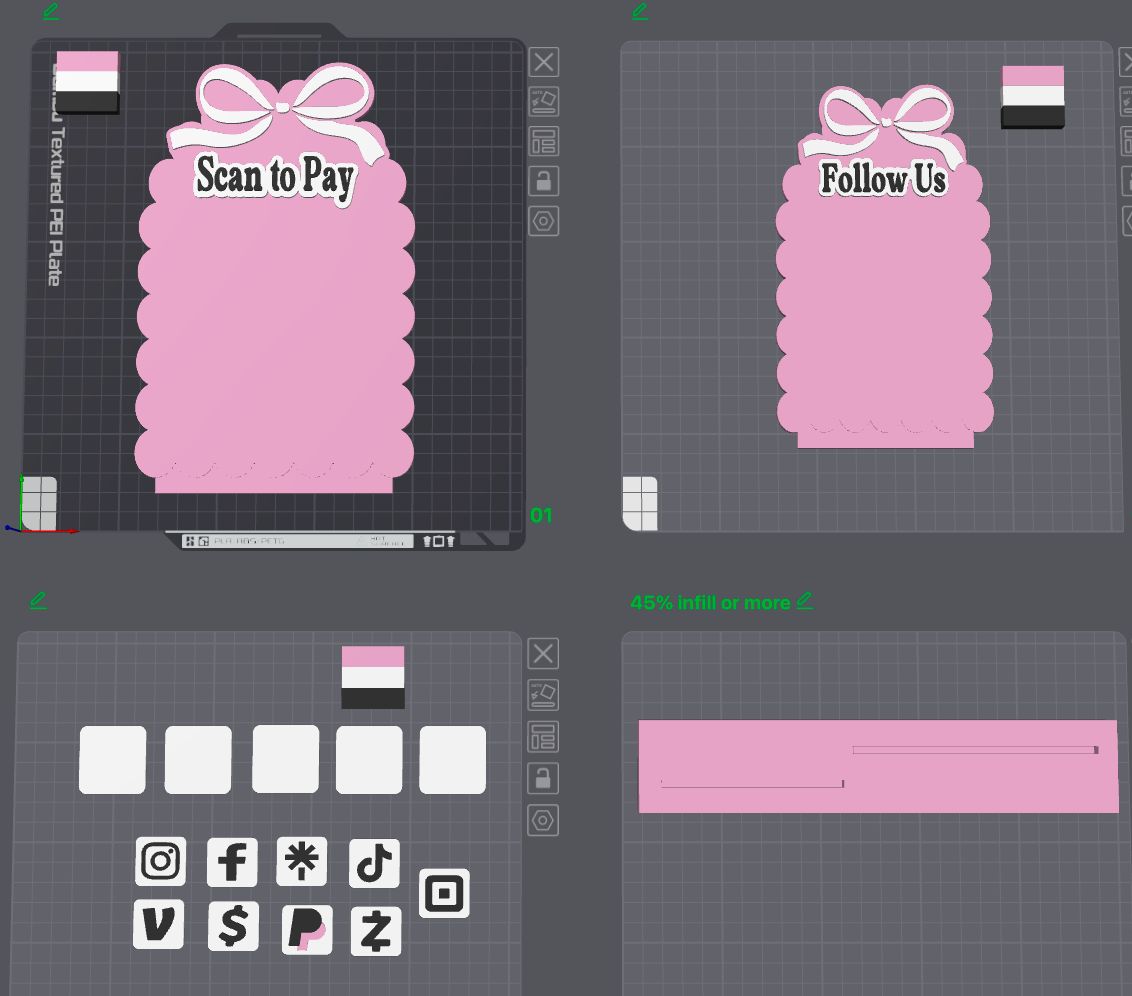
Task: Click the pencil beside '45% infill or more'
Action: pos(805,600)
